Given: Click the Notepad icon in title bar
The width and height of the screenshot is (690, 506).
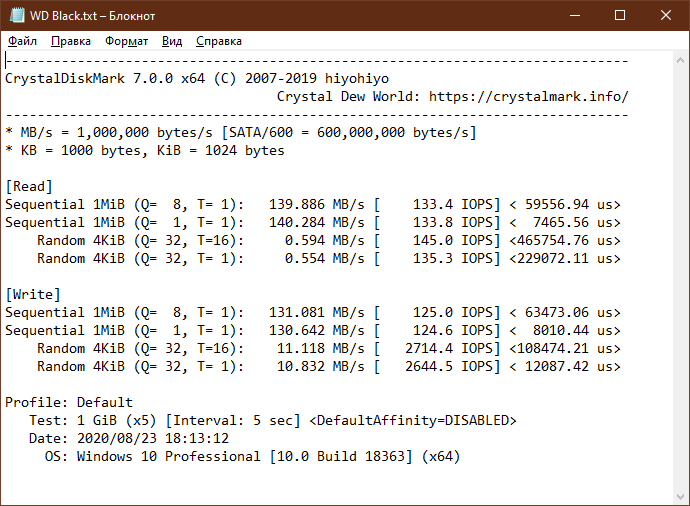Looking at the screenshot, I should tap(17, 15).
